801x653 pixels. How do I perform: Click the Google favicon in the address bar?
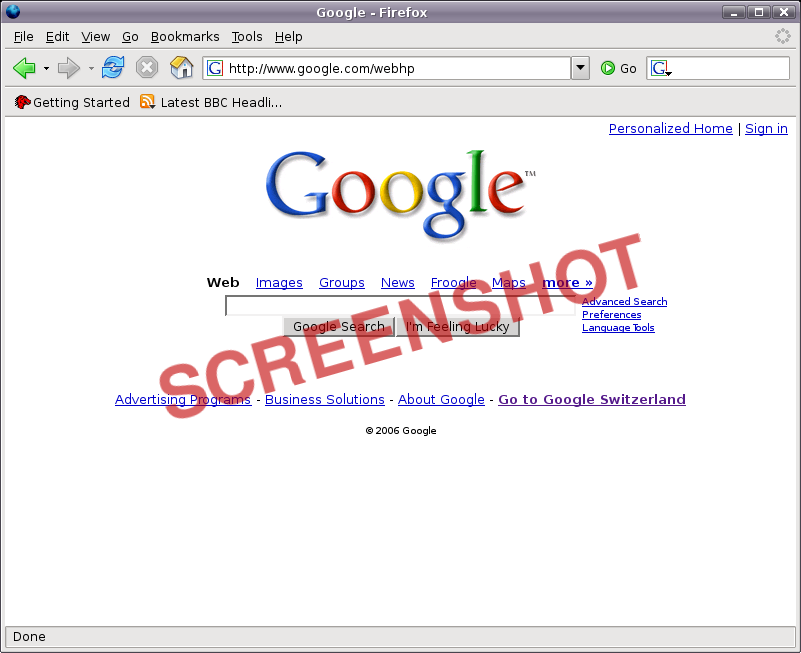[215, 68]
